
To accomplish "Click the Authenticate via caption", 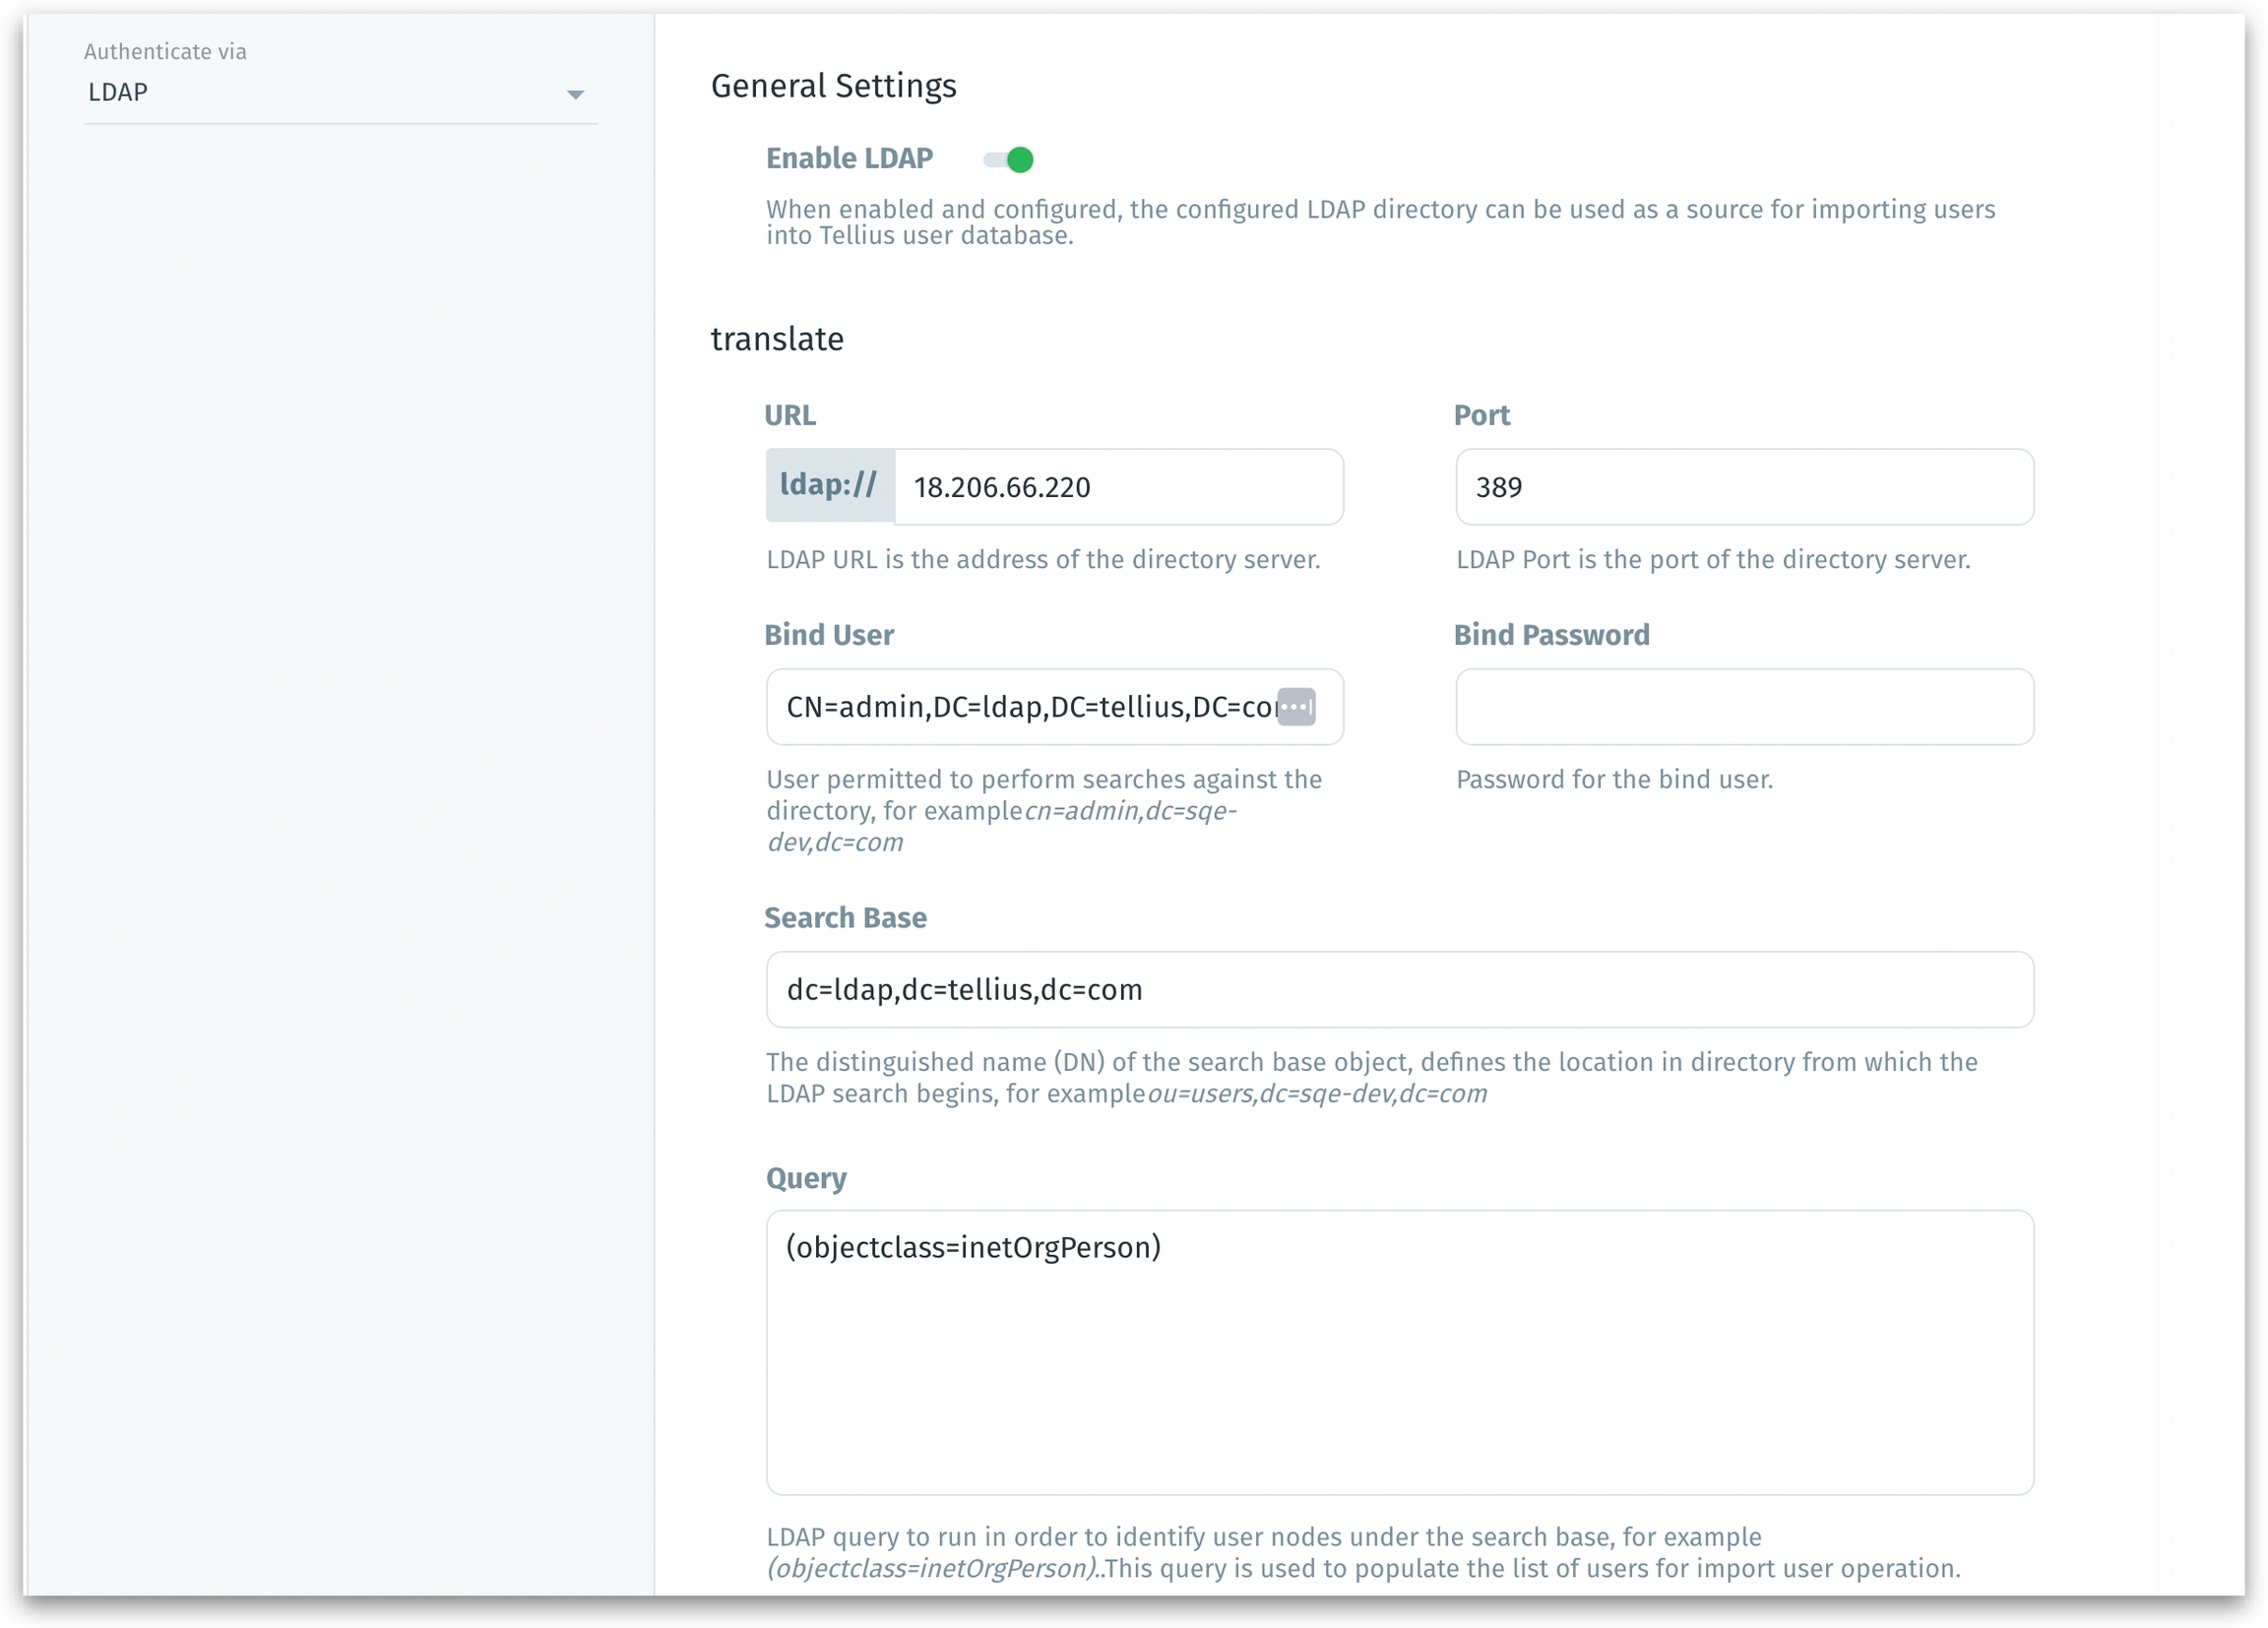I will pos(165,52).
